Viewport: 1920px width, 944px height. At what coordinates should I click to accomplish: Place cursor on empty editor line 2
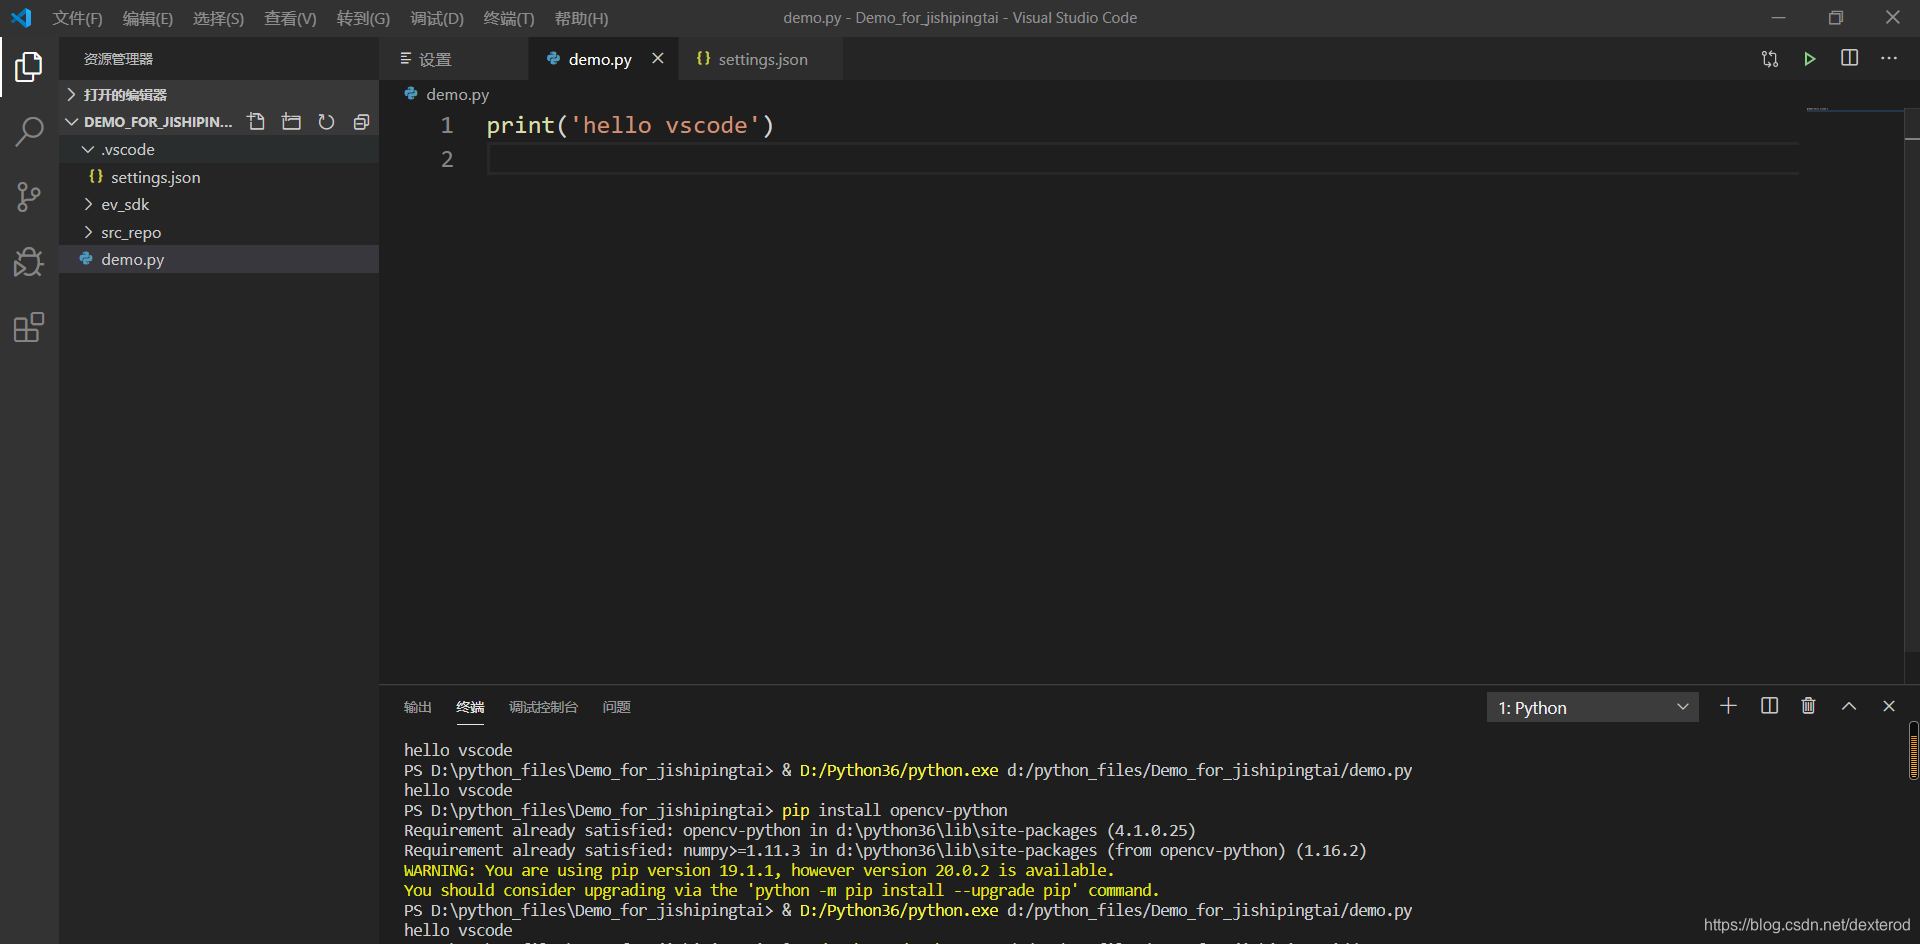[x=1142, y=159]
